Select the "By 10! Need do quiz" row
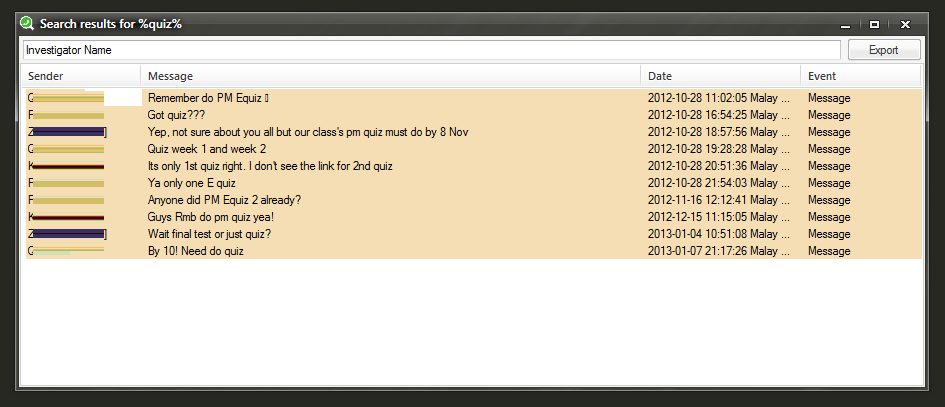Image resolution: width=945 pixels, height=407 pixels. tap(474, 251)
